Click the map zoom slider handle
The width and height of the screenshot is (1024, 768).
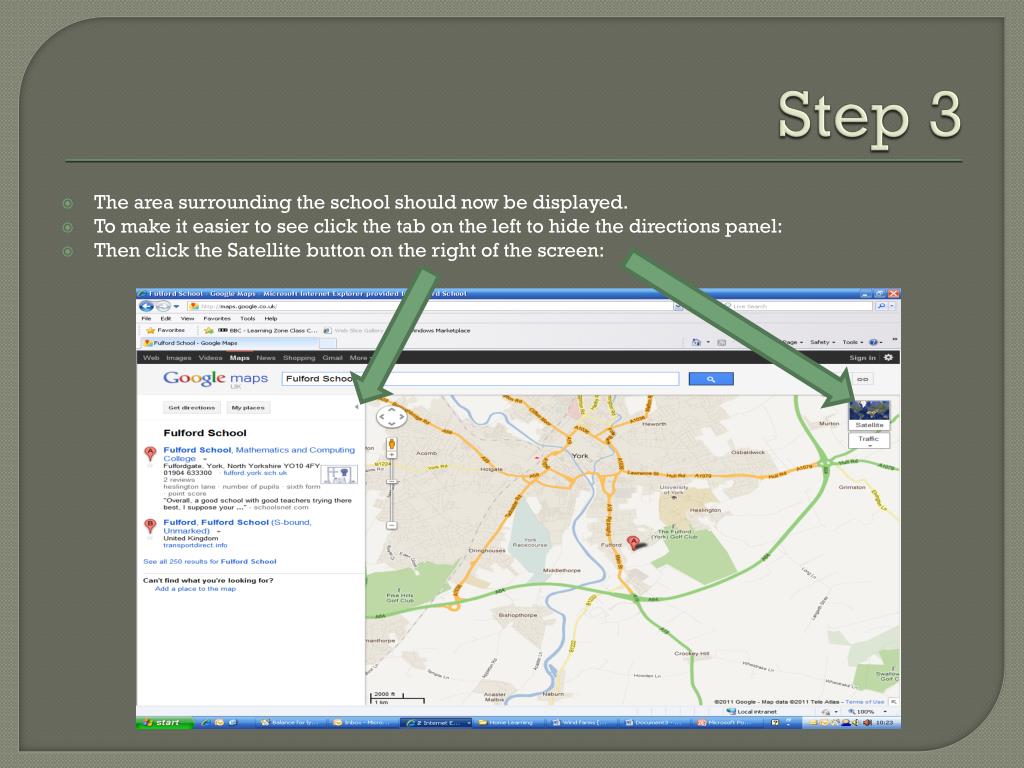click(391, 481)
